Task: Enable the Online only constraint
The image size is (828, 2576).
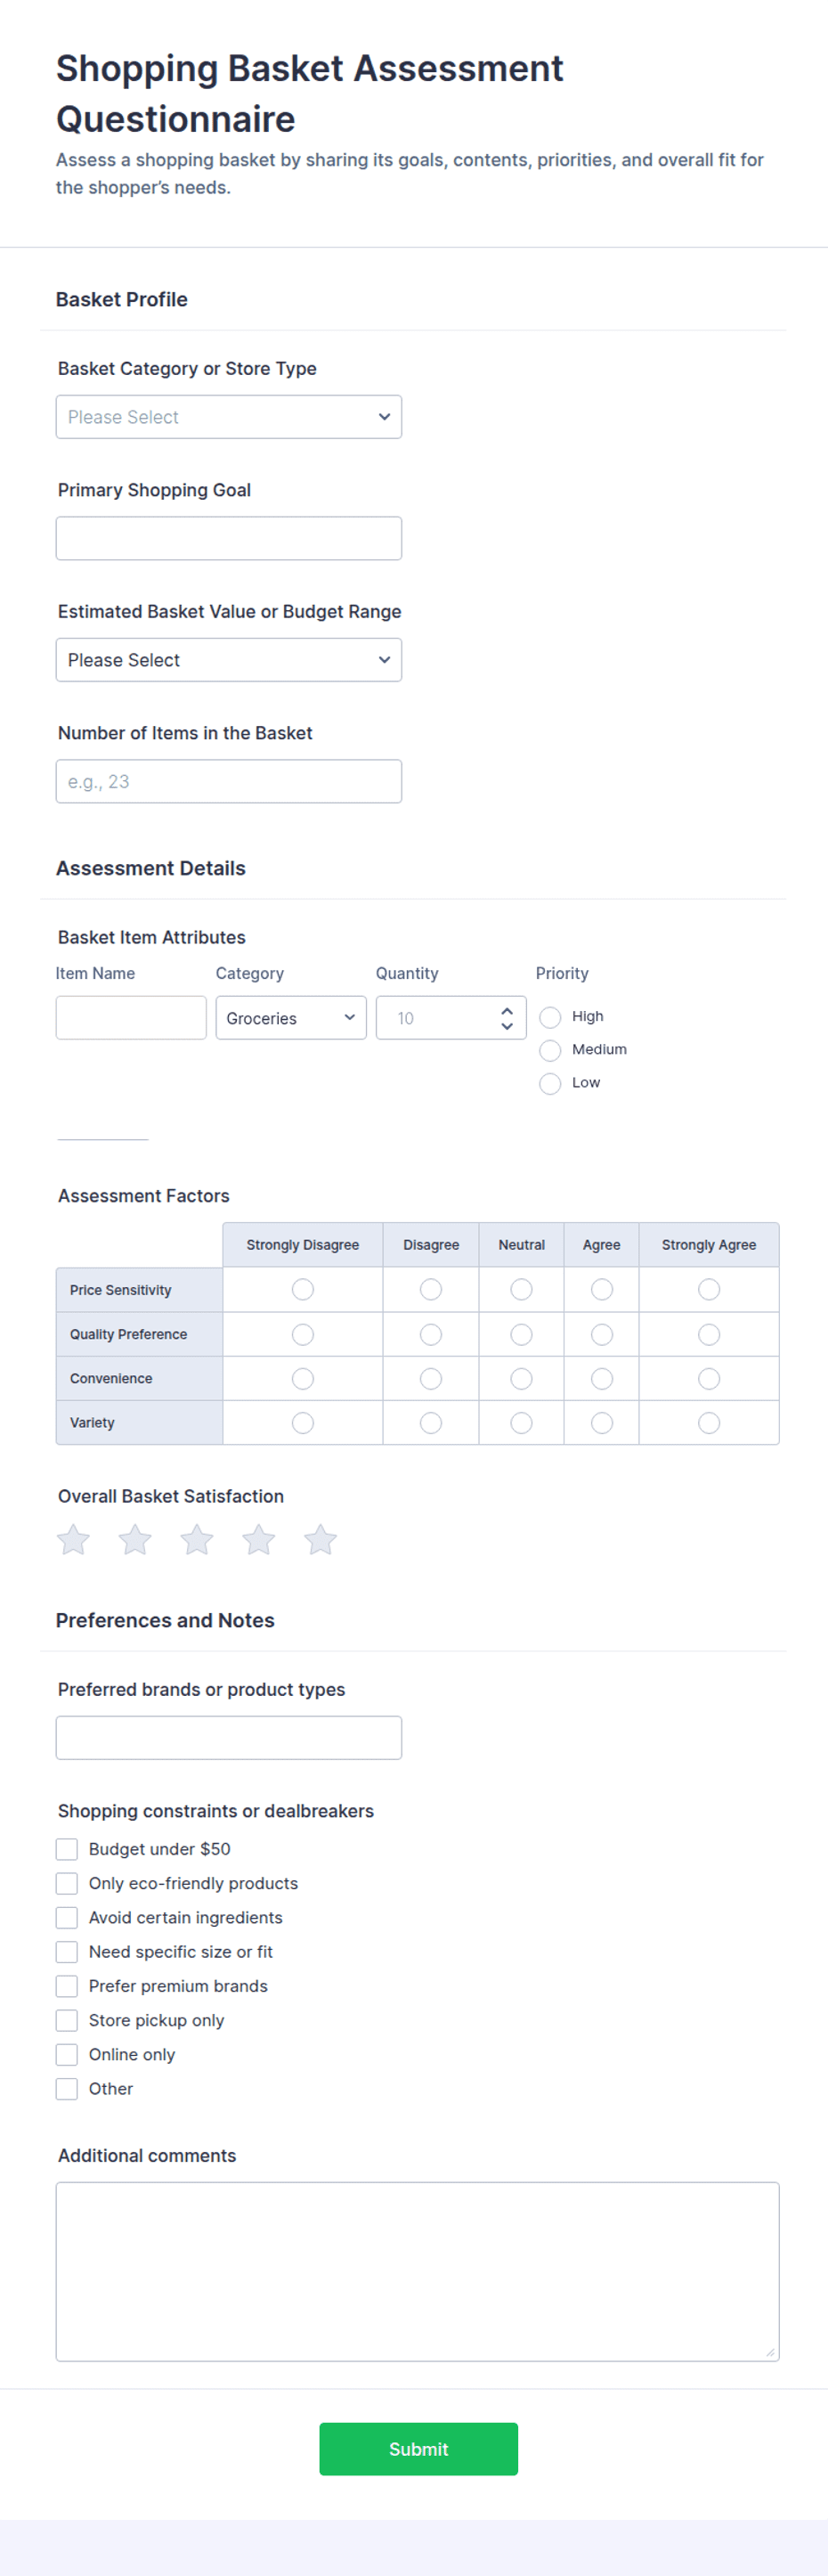Action: click(67, 2054)
